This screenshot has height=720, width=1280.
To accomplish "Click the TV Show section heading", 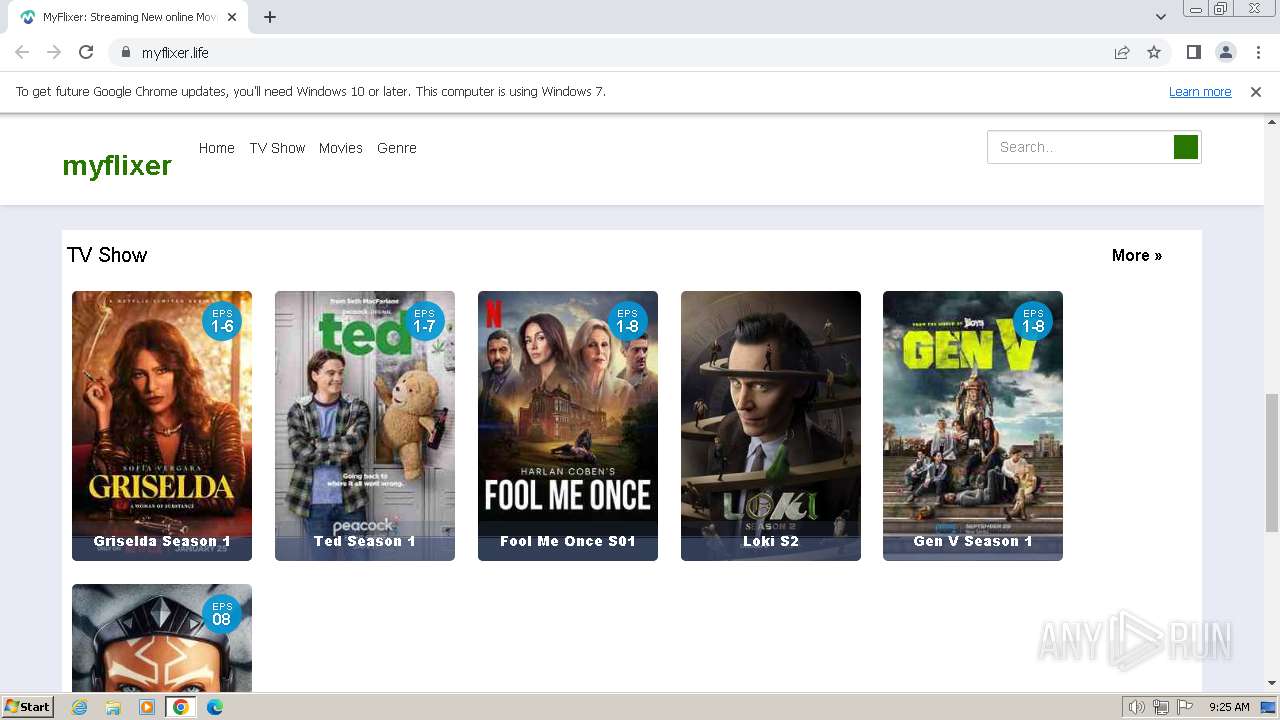I will (107, 255).
